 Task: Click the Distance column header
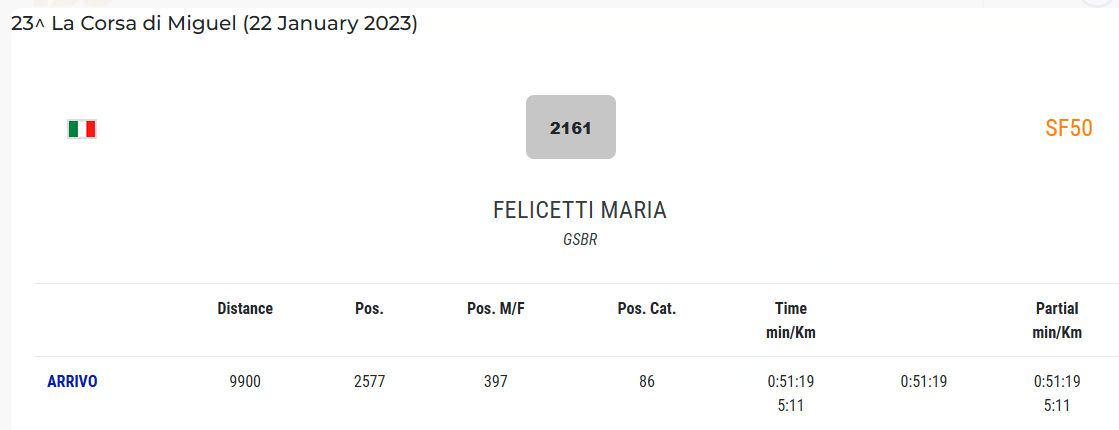[245, 308]
